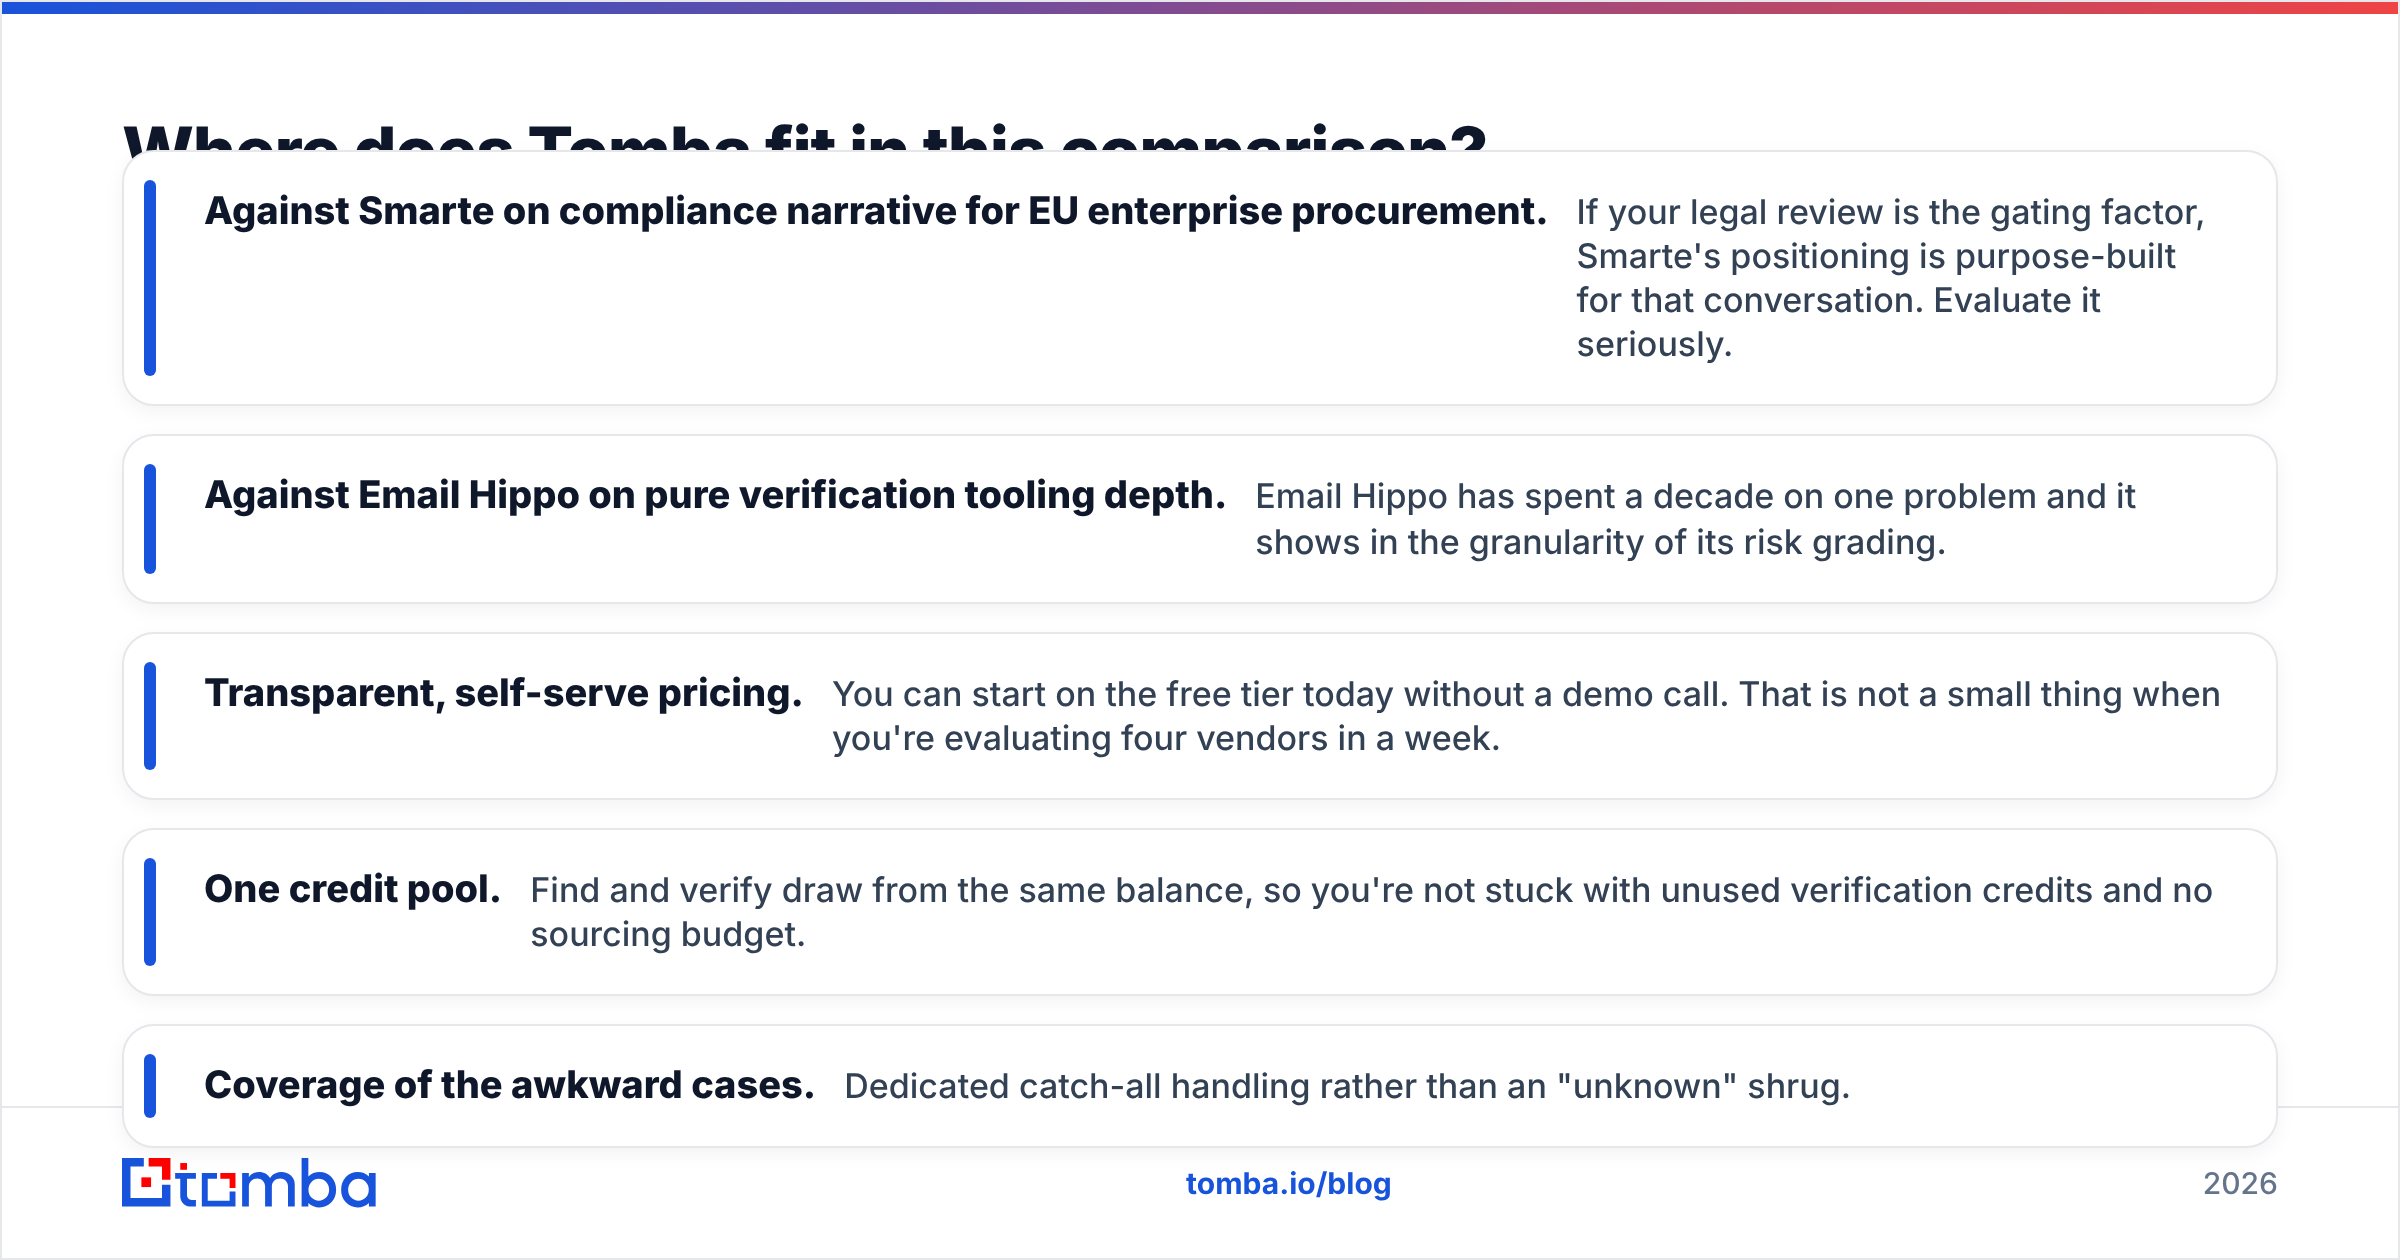Viewport: 2400px width, 1260px height.
Task: Click the blue accent bar beside credit pool card
Action: coord(150,912)
